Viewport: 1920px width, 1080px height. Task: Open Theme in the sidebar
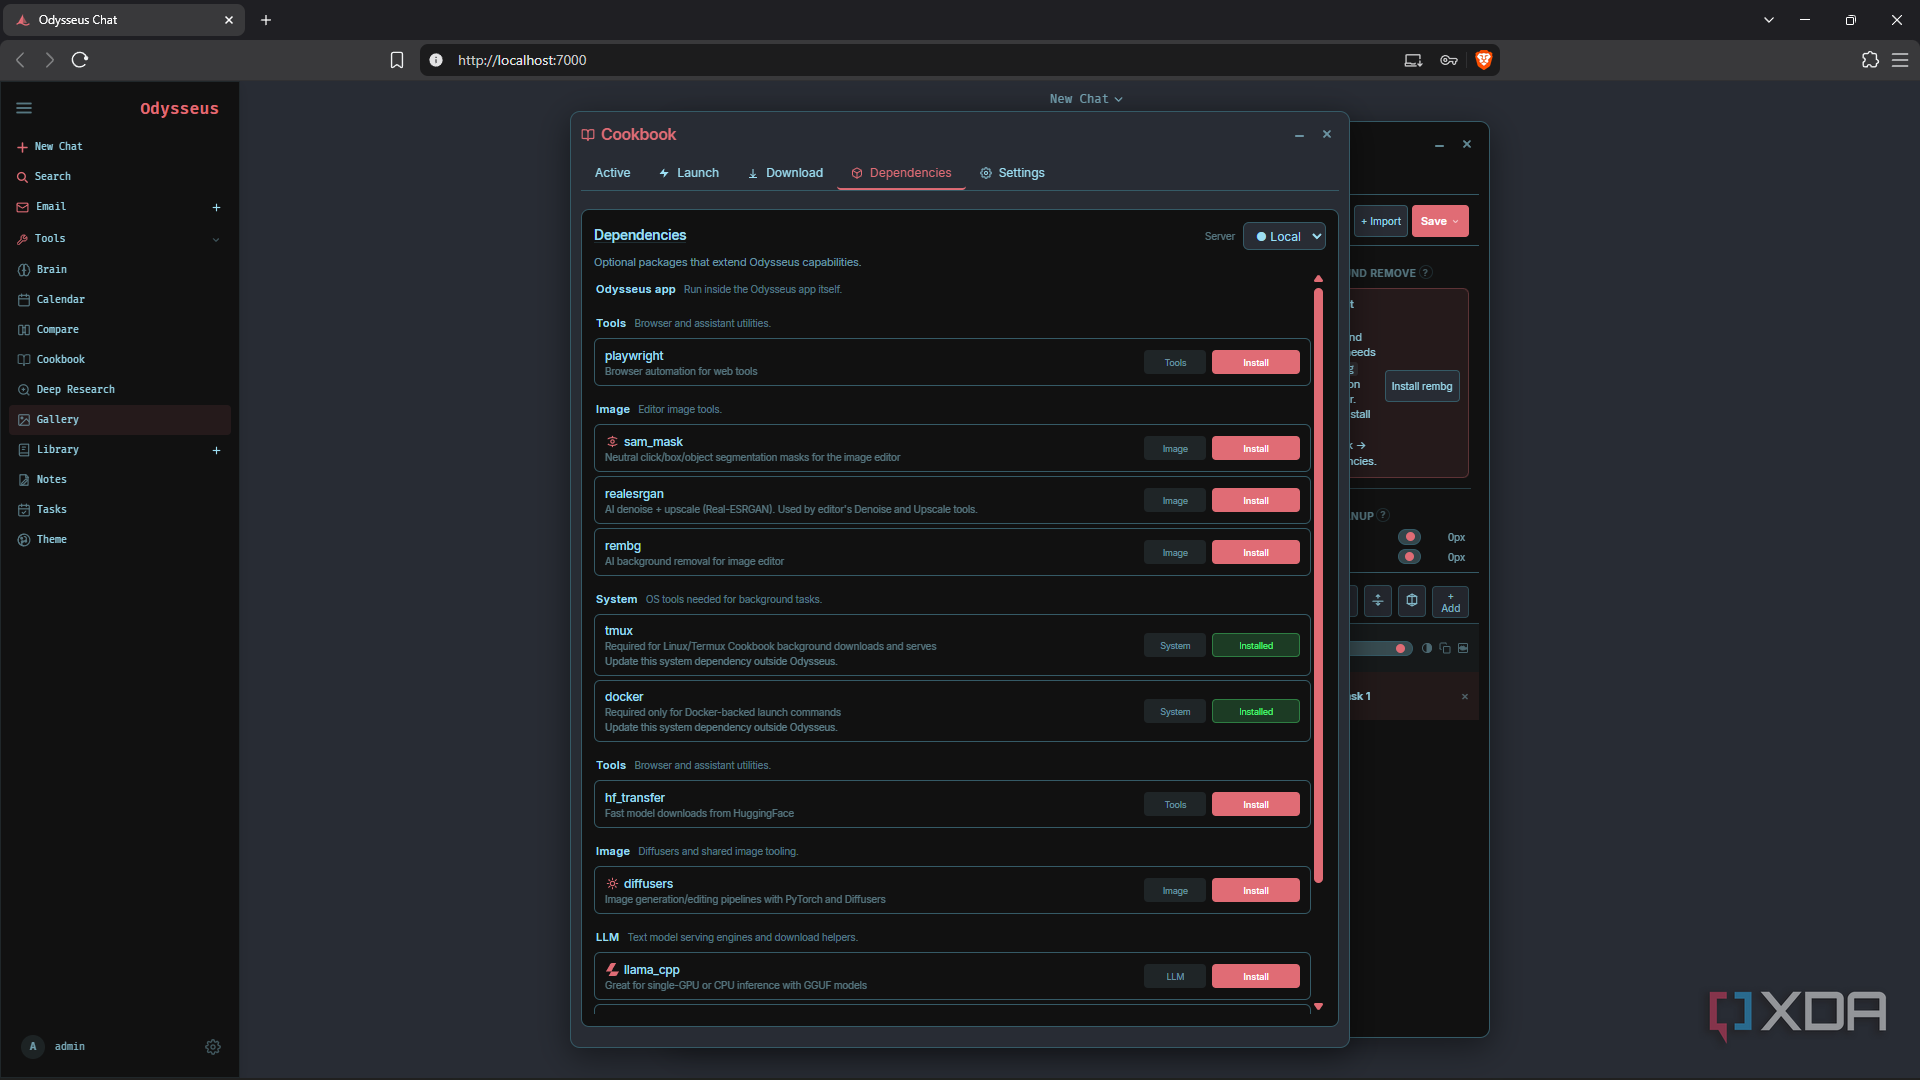(119, 540)
